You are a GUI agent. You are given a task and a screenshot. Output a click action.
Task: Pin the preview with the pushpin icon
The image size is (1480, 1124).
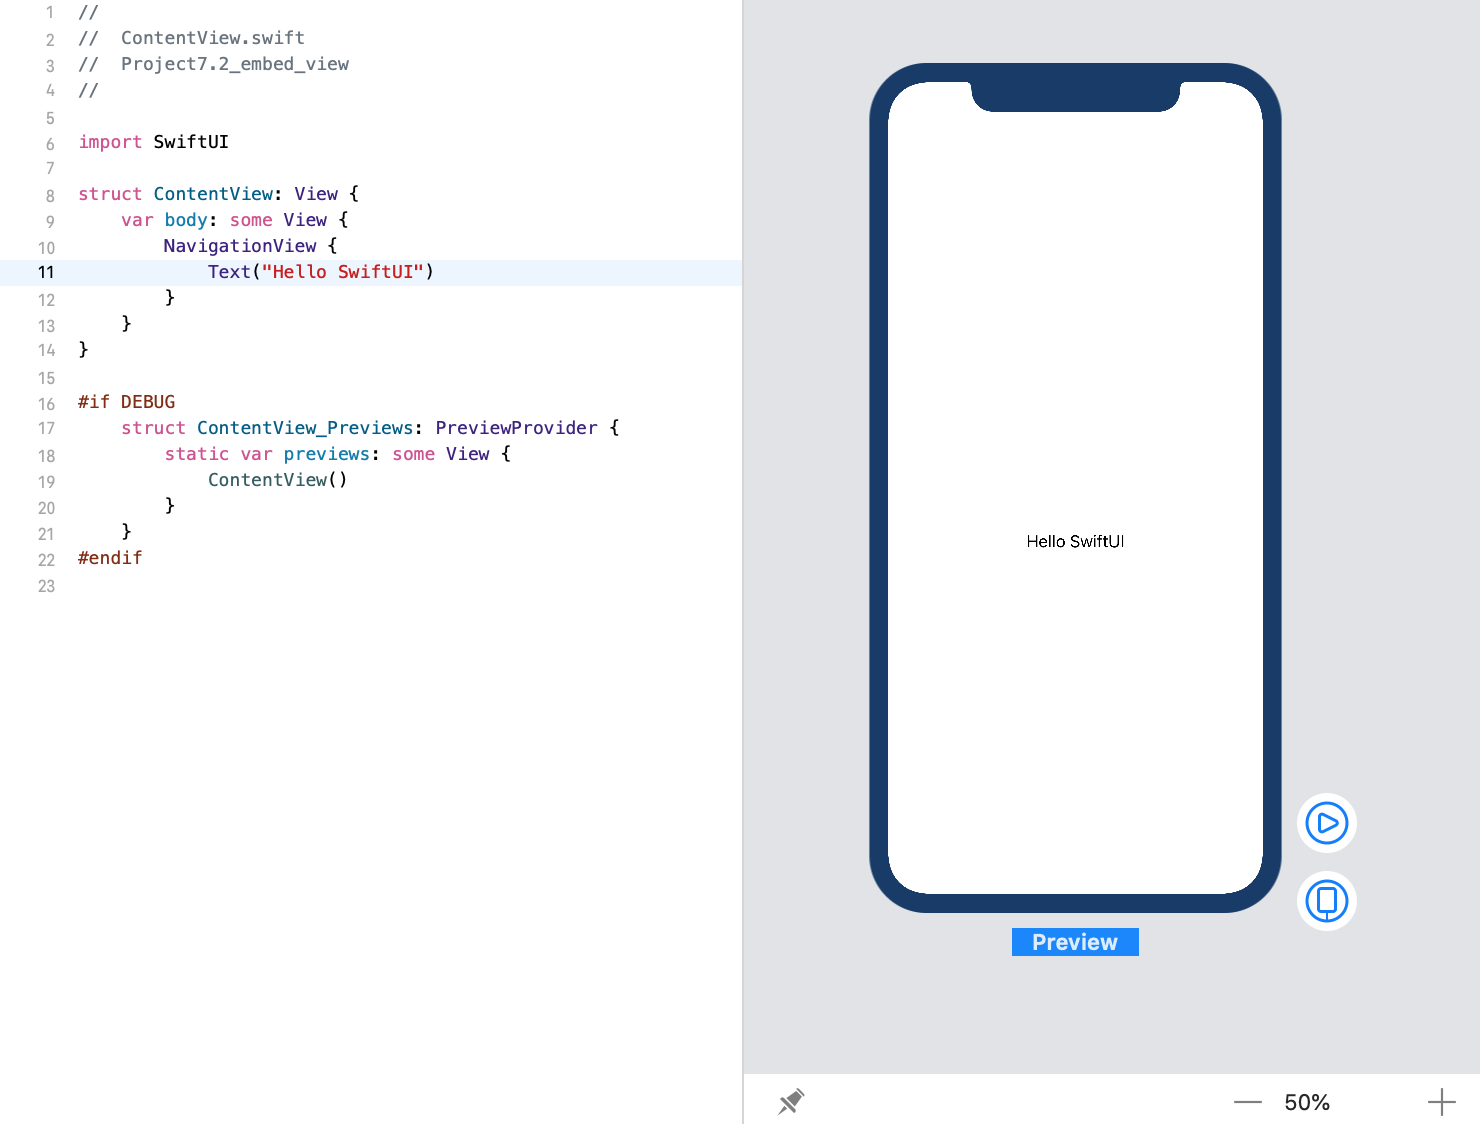pos(791,1102)
